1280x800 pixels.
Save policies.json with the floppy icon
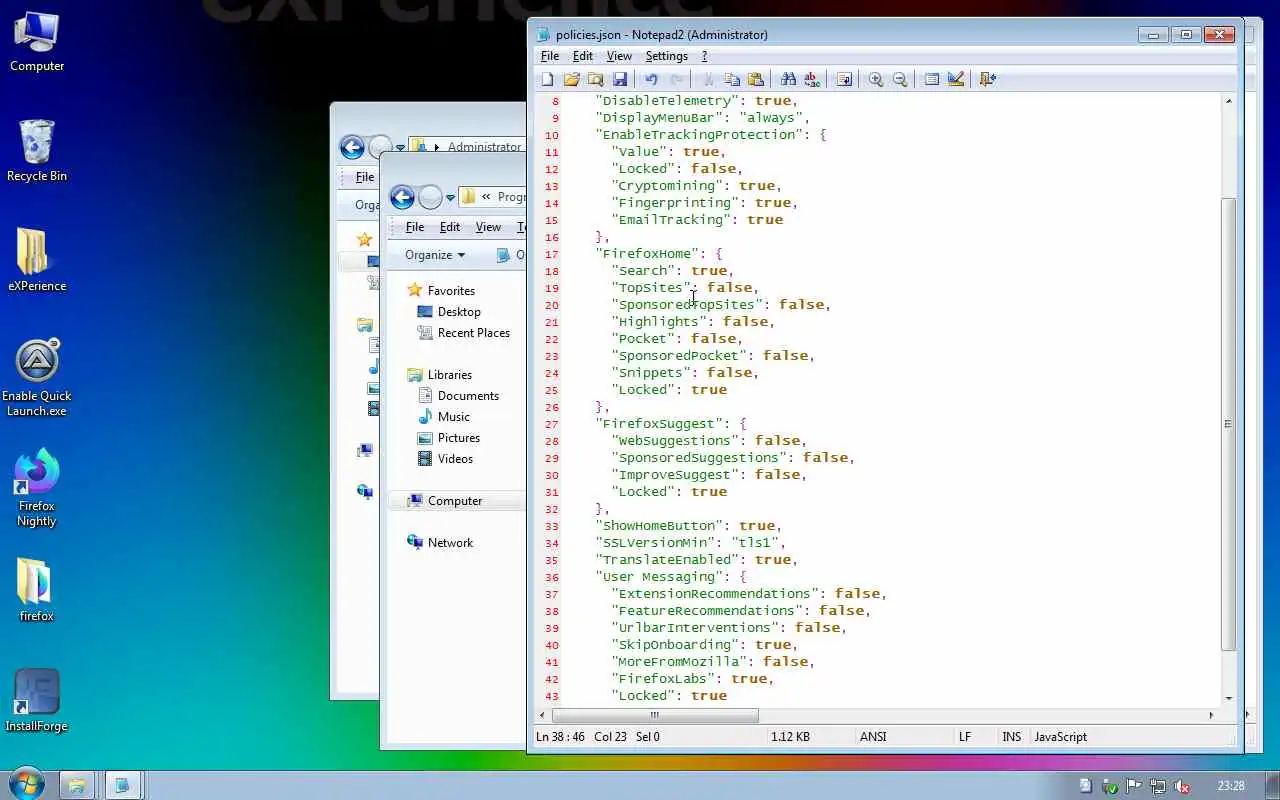619,79
